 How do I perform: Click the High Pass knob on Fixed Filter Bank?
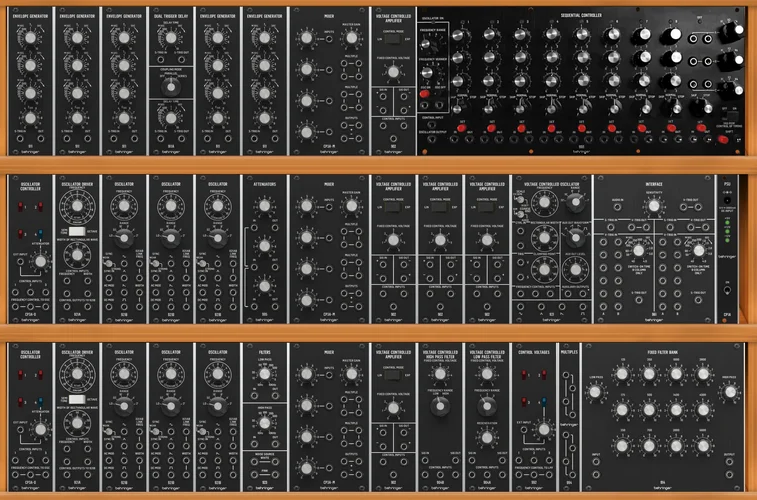[x=730, y=392]
